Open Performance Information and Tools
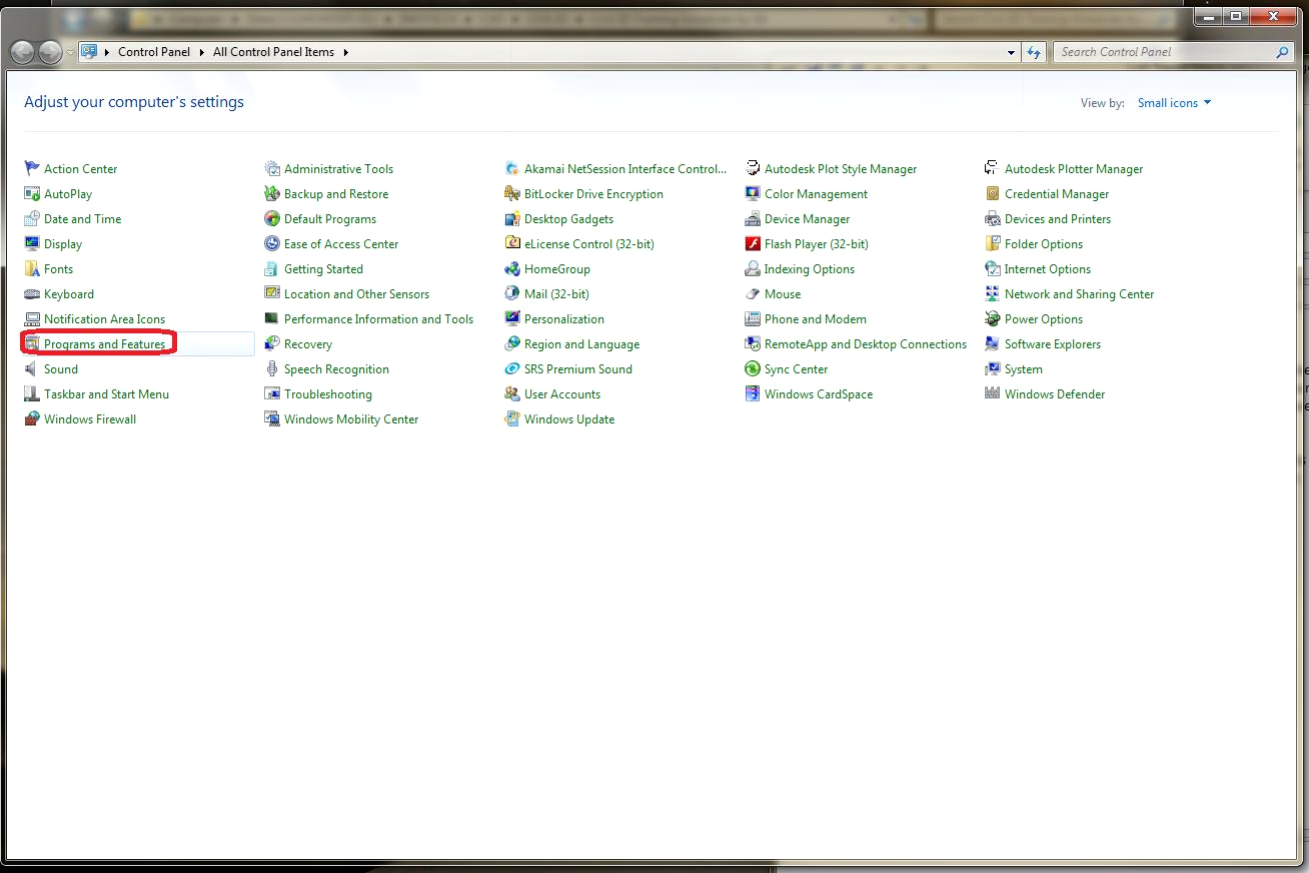1309x873 pixels. coord(378,319)
